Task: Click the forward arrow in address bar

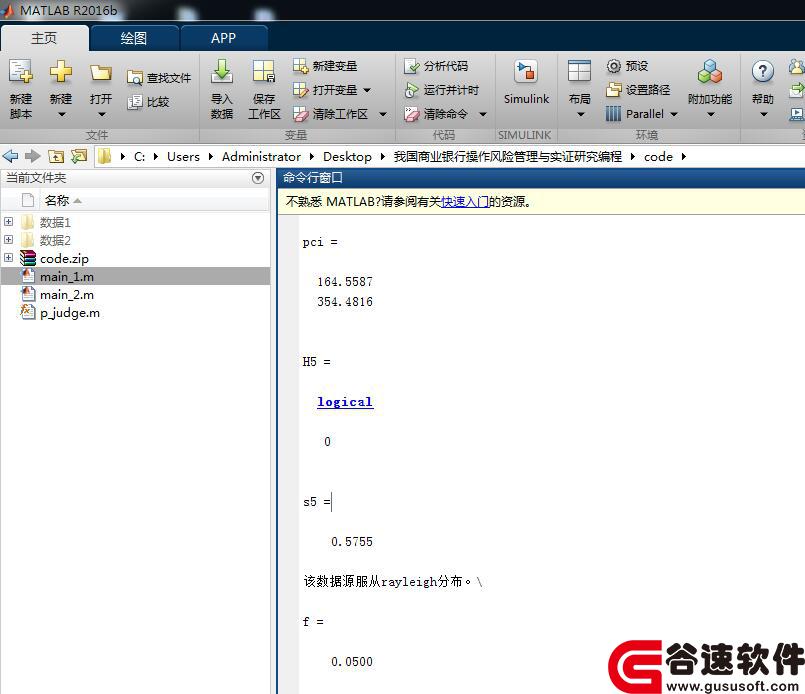Action: (33, 156)
